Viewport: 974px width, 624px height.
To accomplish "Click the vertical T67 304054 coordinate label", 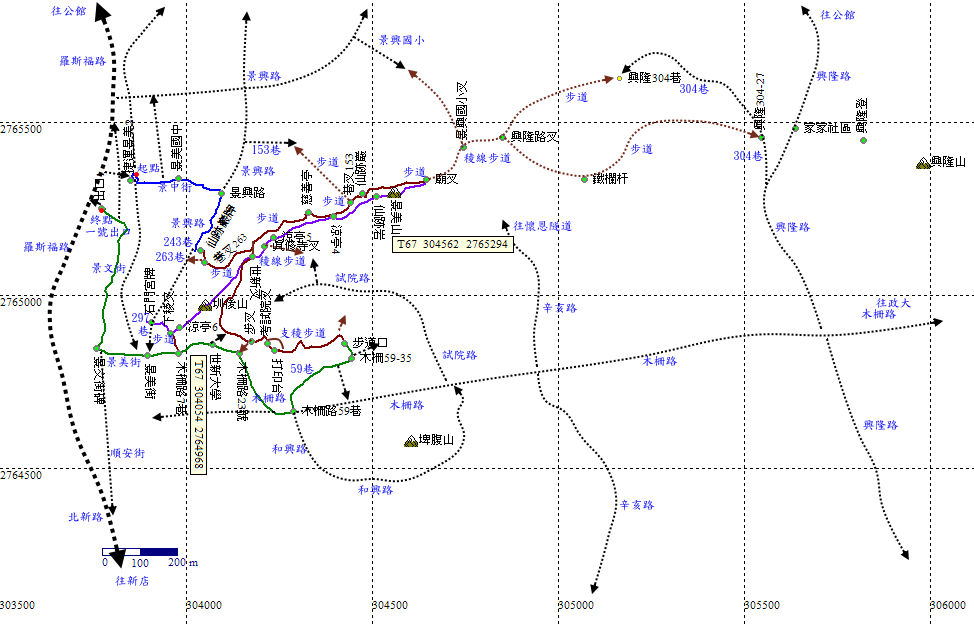I will tap(198, 413).
